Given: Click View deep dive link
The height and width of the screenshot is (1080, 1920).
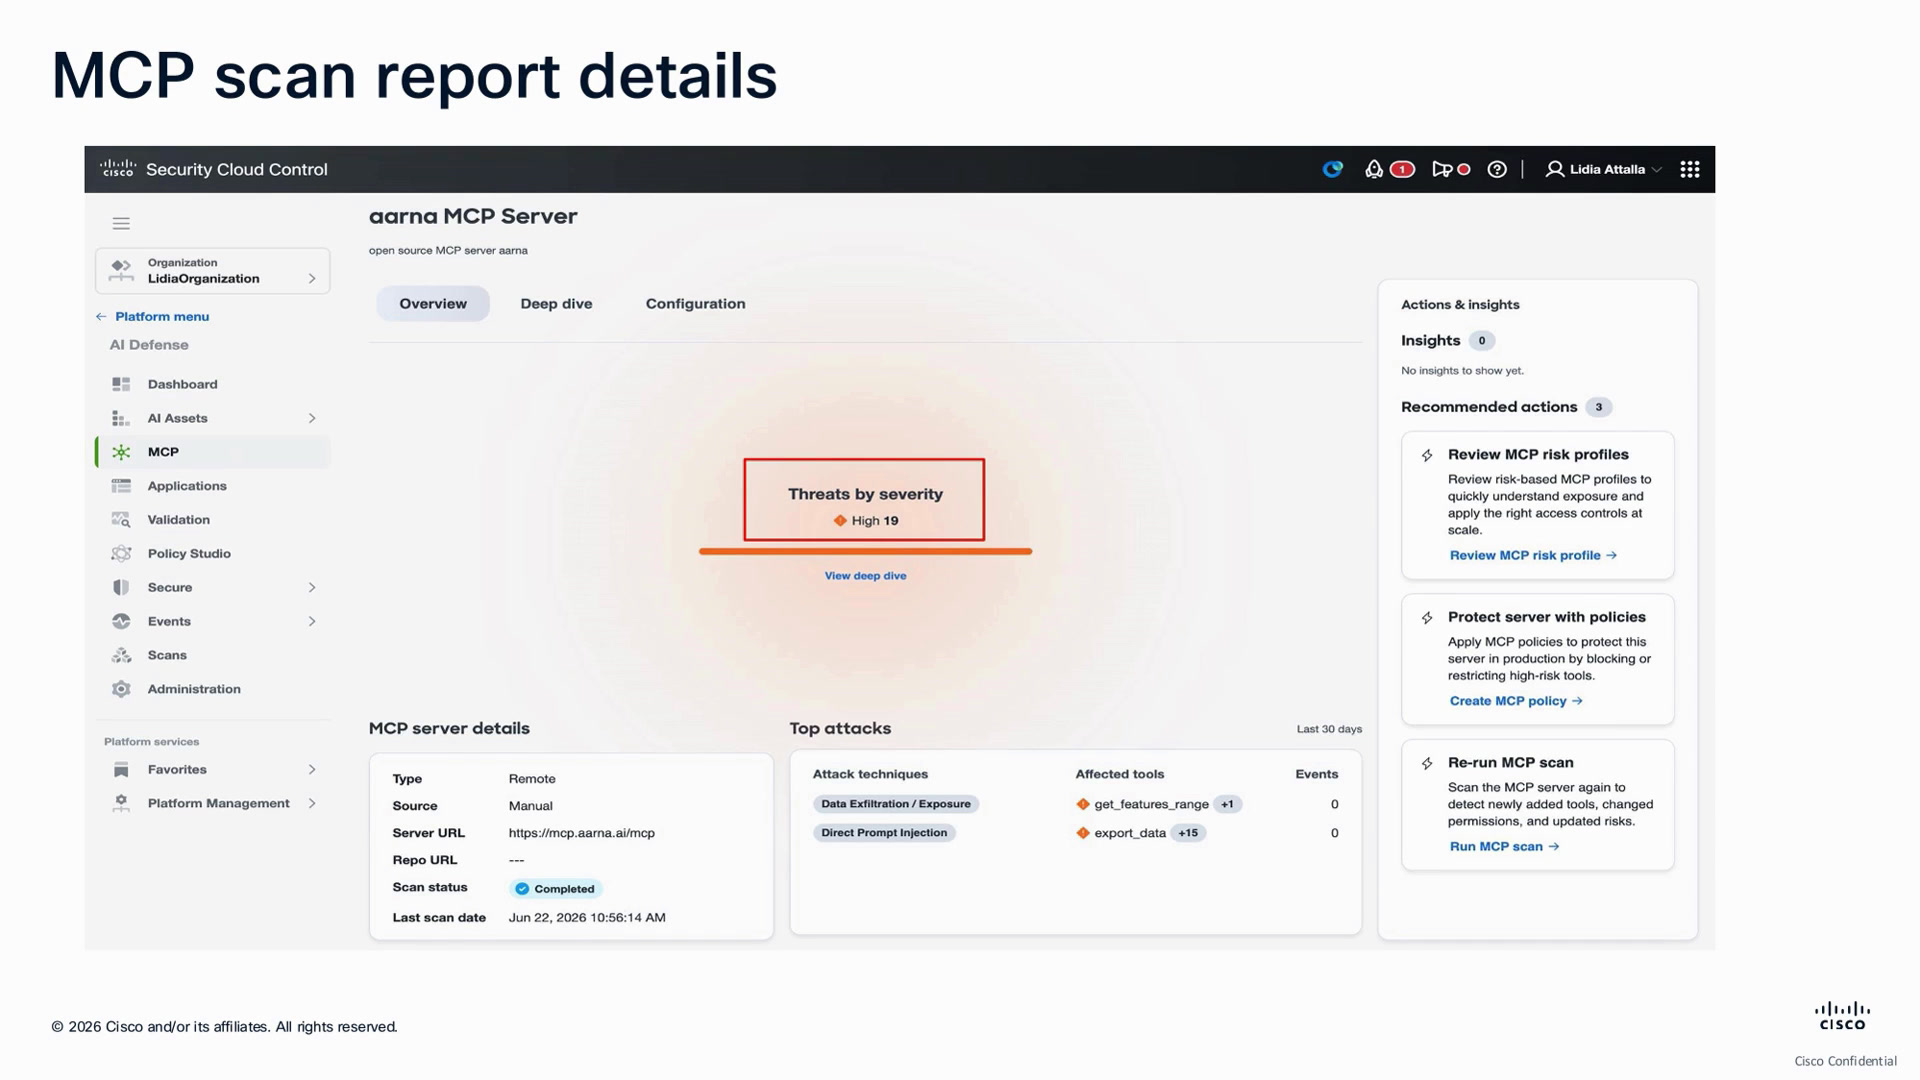Looking at the screenshot, I should (865, 576).
